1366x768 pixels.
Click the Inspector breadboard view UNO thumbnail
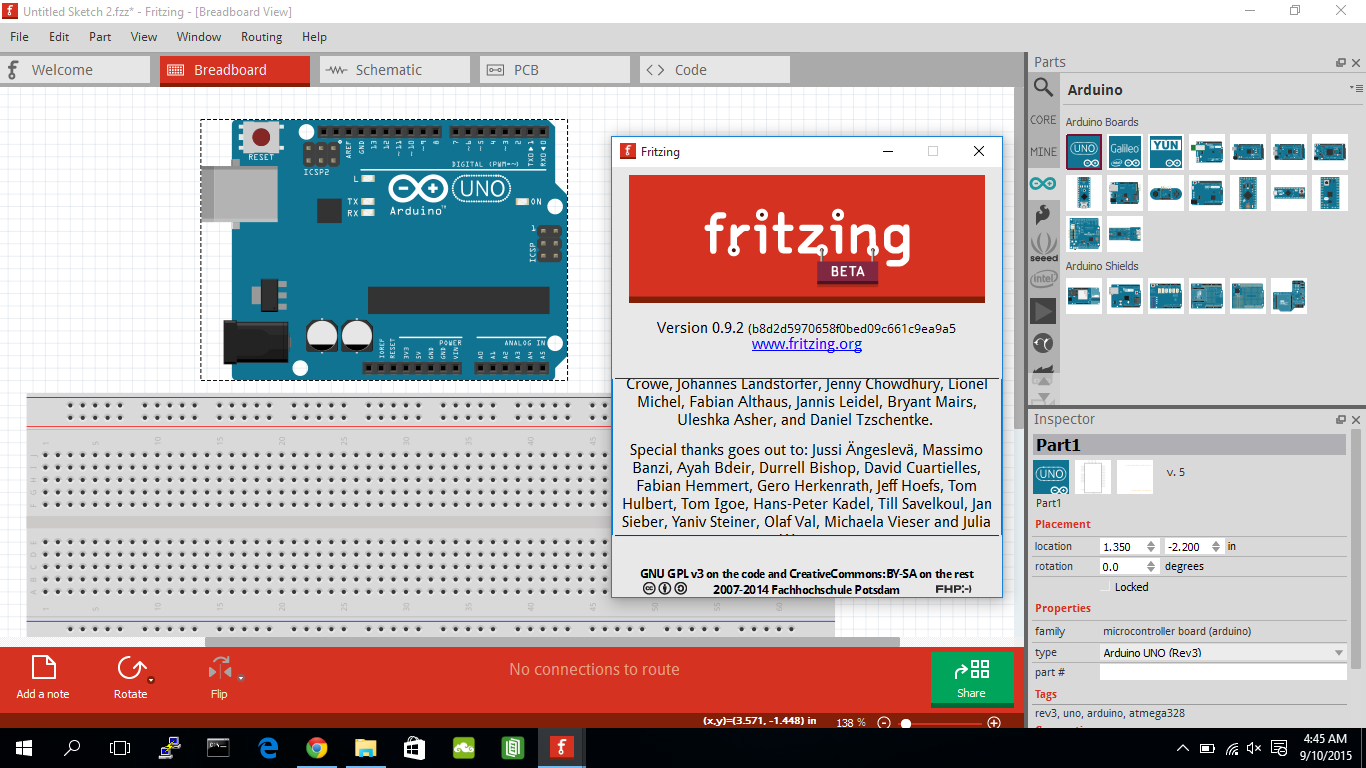pyautogui.click(x=1051, y=477)
